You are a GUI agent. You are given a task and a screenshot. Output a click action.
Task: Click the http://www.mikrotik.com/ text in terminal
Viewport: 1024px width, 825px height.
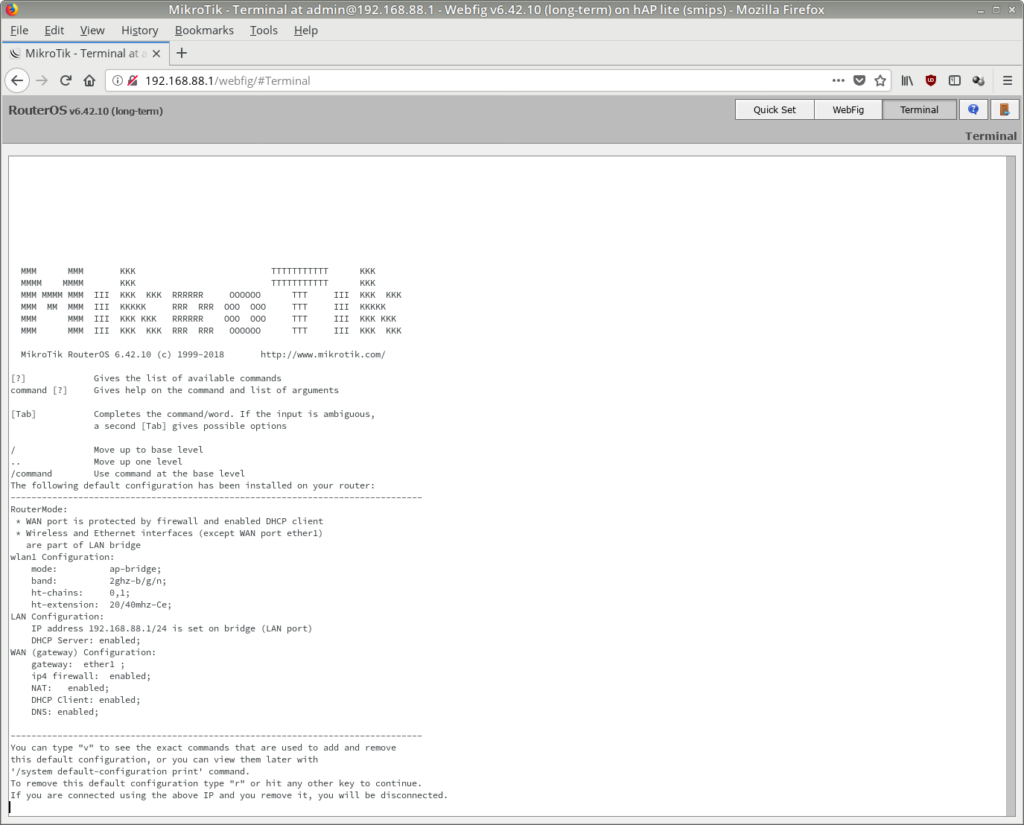click(323, 355)
